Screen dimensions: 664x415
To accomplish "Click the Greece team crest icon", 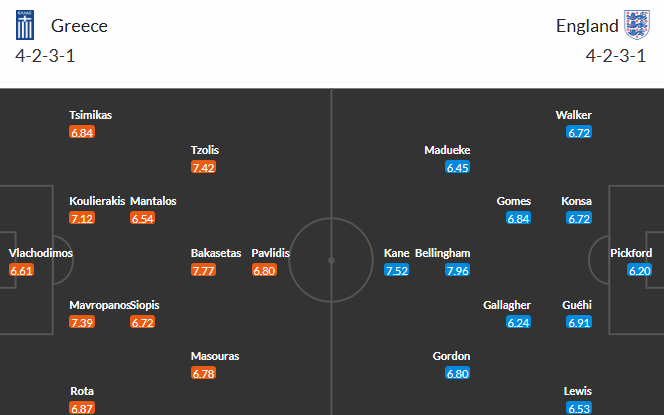I will tap(25, 25).
